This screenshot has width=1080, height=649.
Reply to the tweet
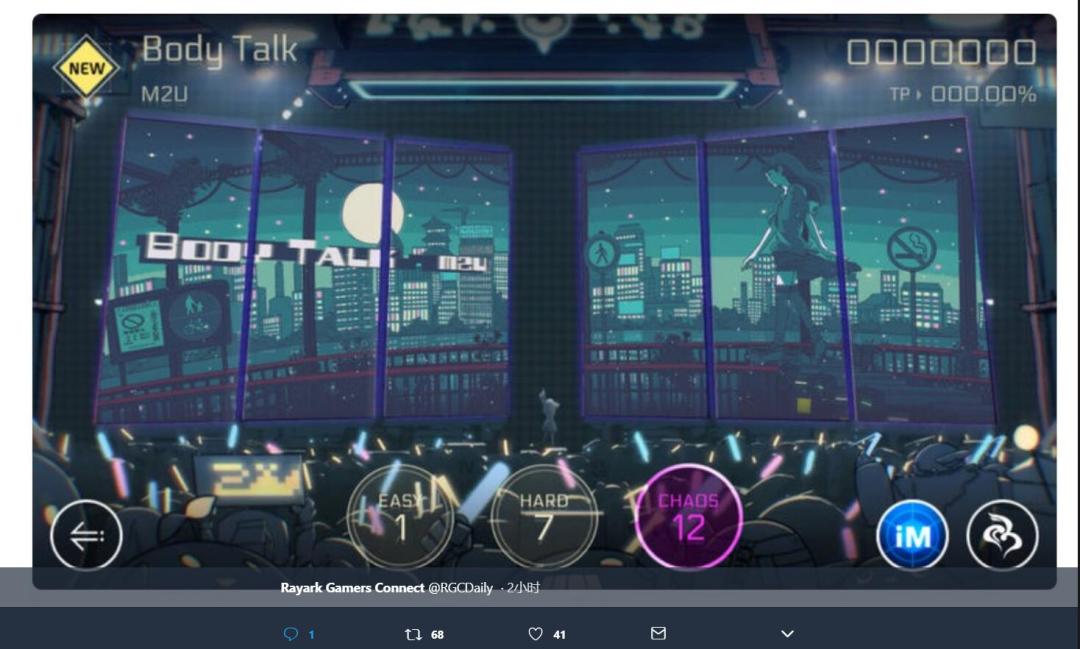pyautogui.click(x=291, y=634)
